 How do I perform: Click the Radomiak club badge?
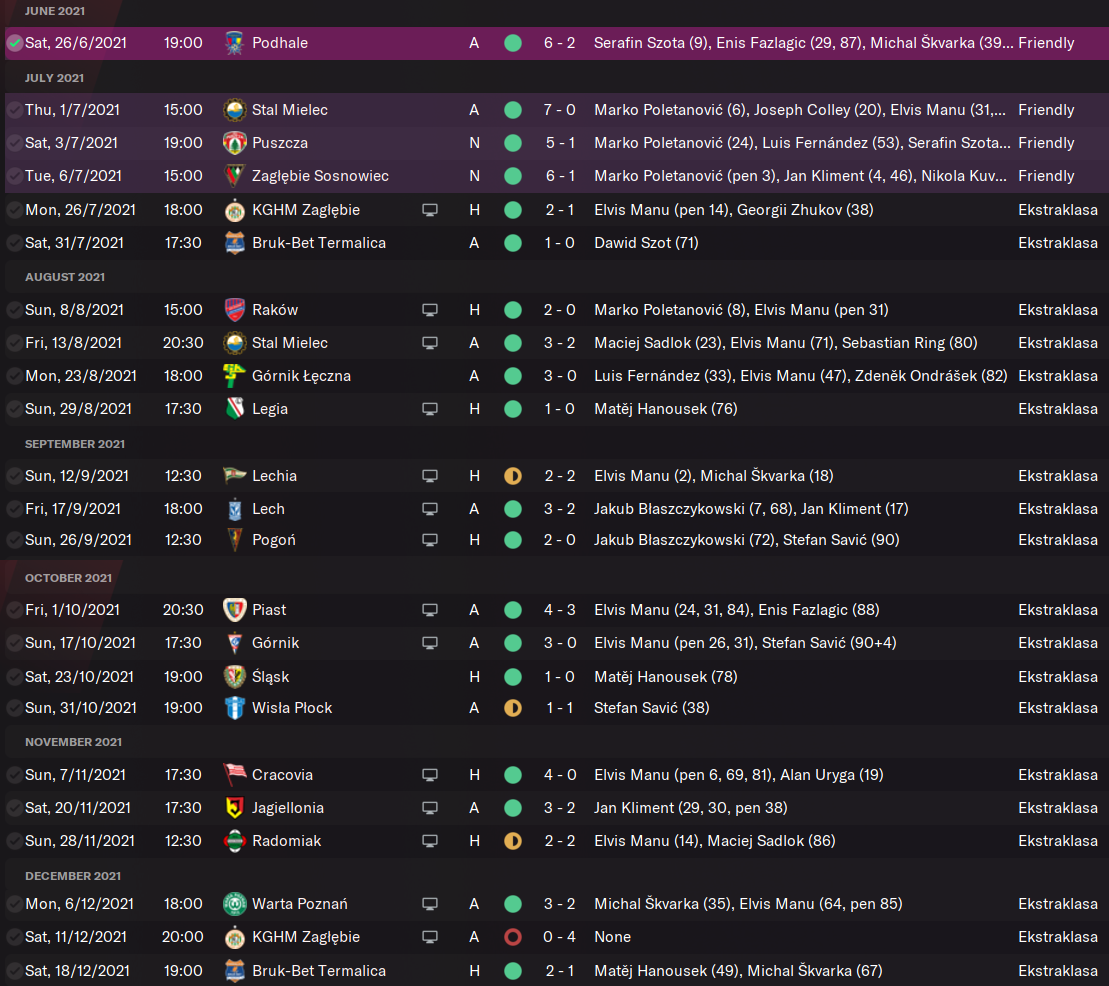tap(234, 841)
